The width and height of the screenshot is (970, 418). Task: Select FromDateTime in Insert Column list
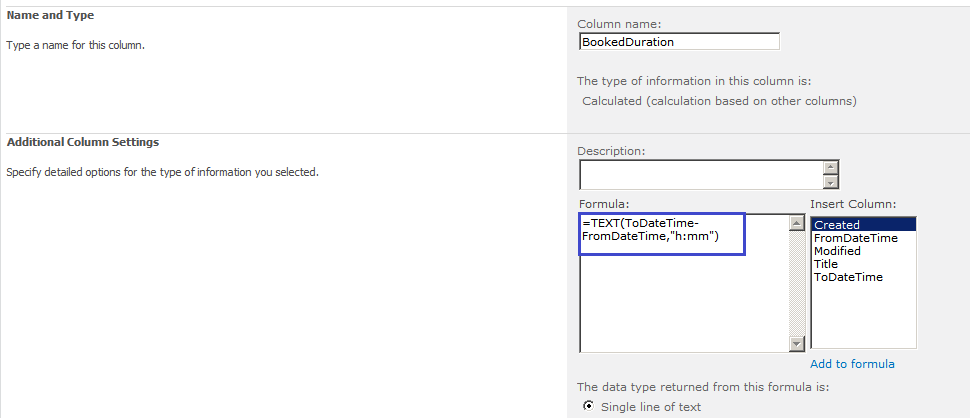[855, 238]
